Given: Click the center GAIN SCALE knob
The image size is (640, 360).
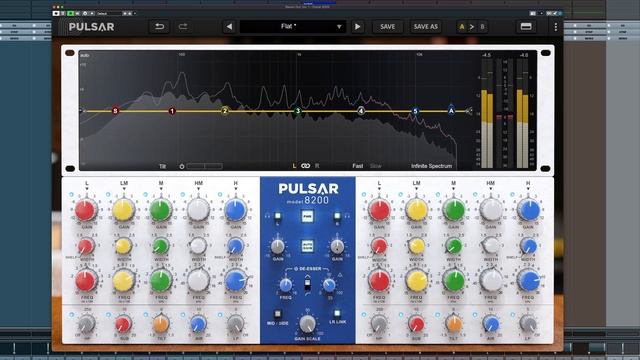Looking at the screenshot, I should (x=307, y=324).
